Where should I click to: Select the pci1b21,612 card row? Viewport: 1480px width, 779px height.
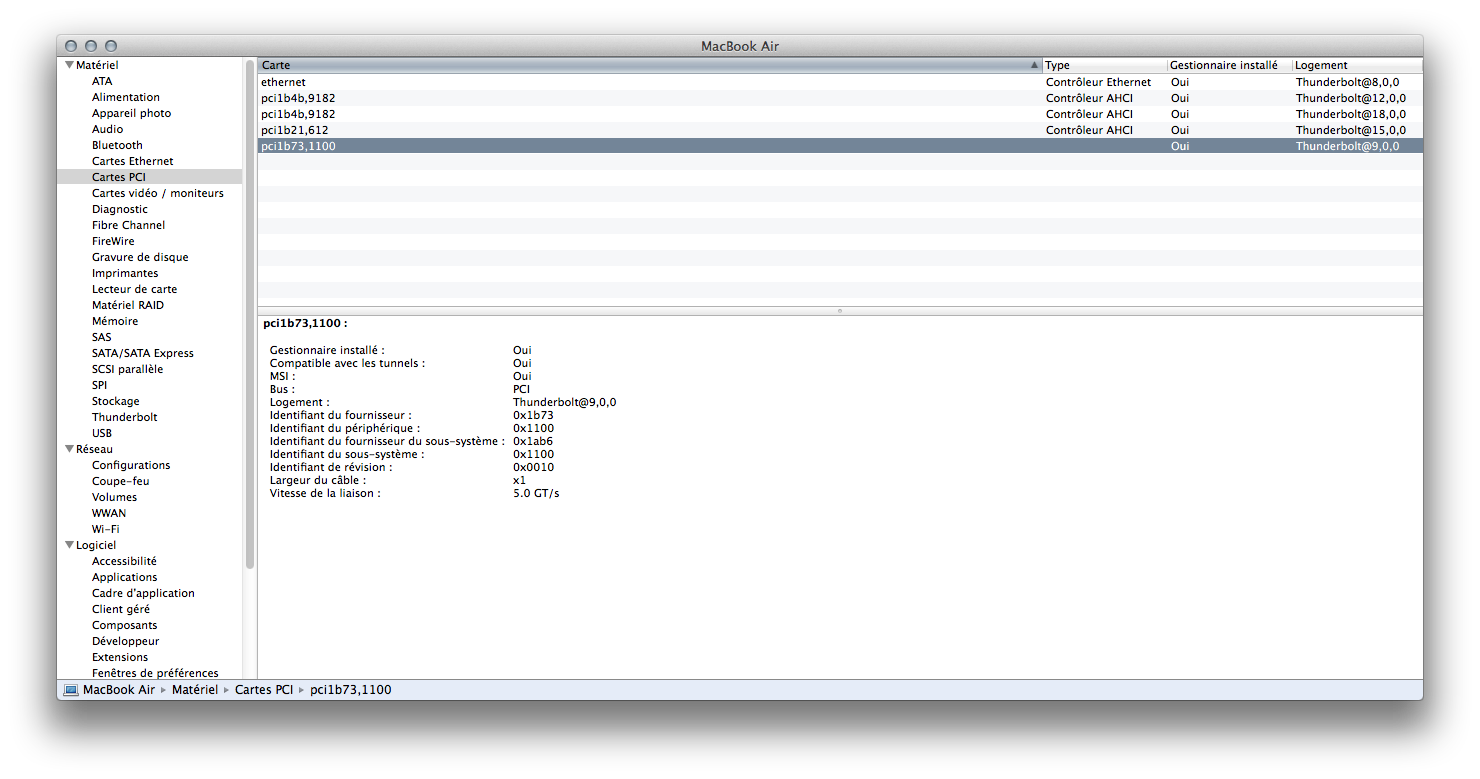tap(840, 130)
